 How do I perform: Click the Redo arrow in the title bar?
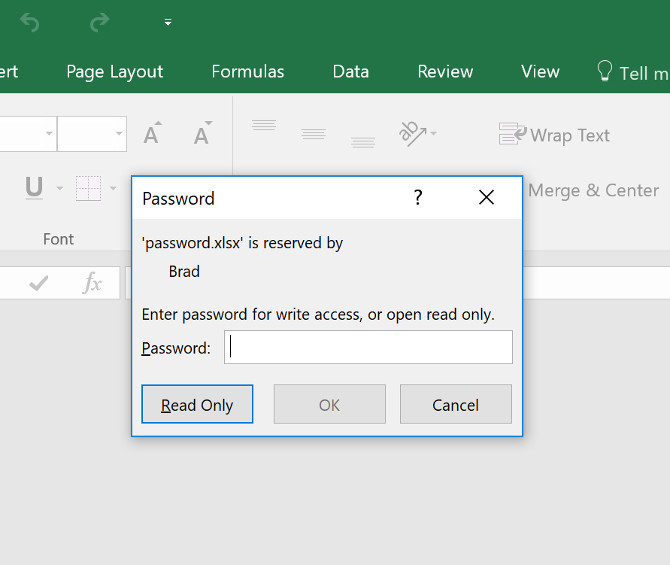[99, 21]
